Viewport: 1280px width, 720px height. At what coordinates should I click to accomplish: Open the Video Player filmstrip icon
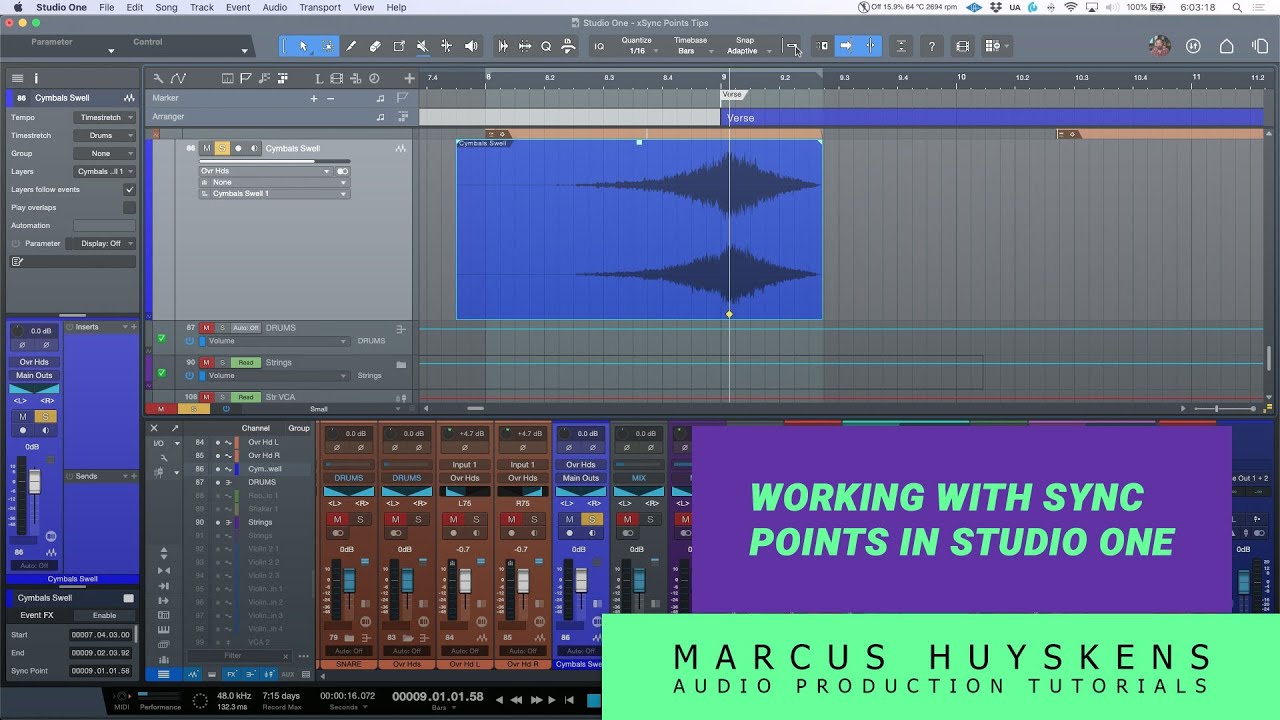pos(962,46)
